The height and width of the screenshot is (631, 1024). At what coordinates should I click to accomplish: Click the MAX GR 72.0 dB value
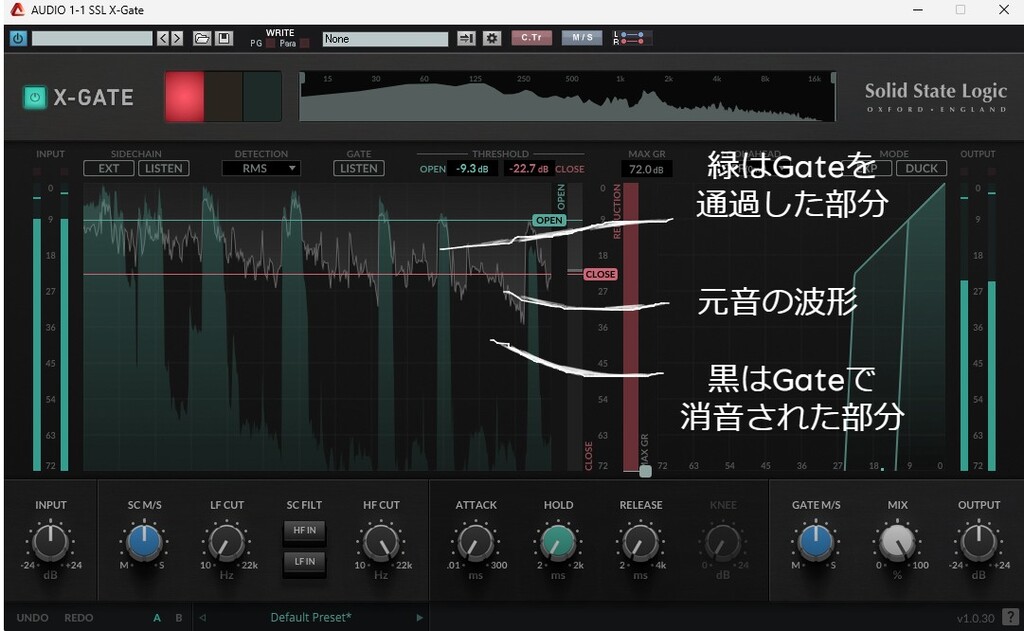pos(646,169)
